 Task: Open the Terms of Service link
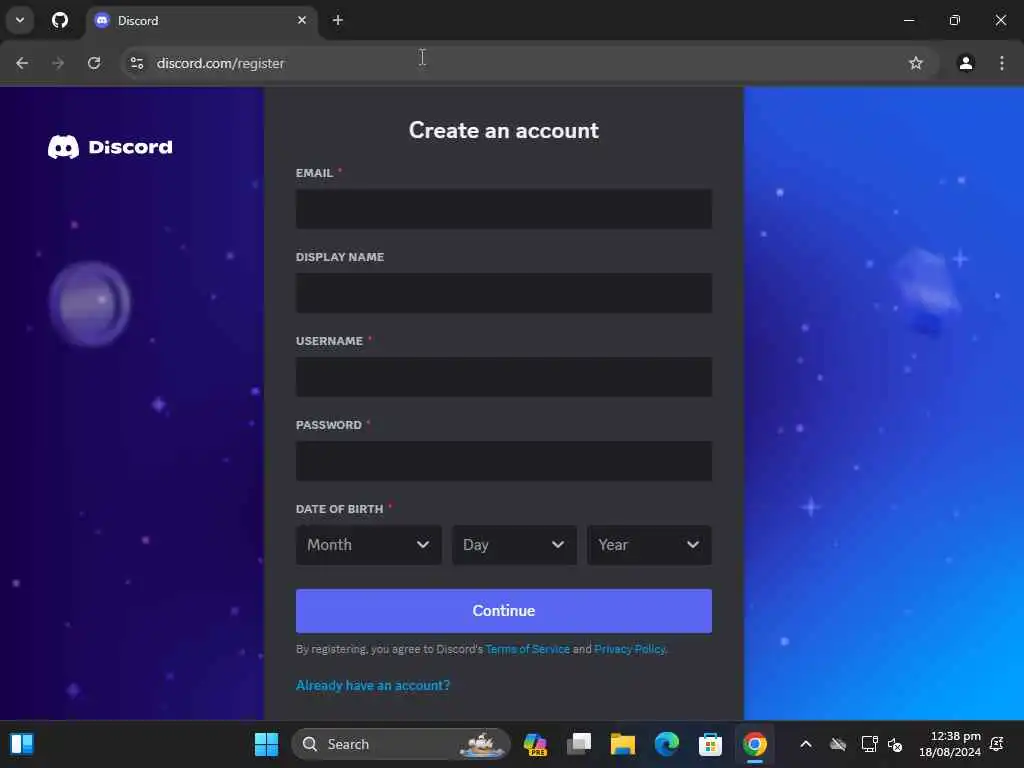pyautogui.click(x=528, y=649)
